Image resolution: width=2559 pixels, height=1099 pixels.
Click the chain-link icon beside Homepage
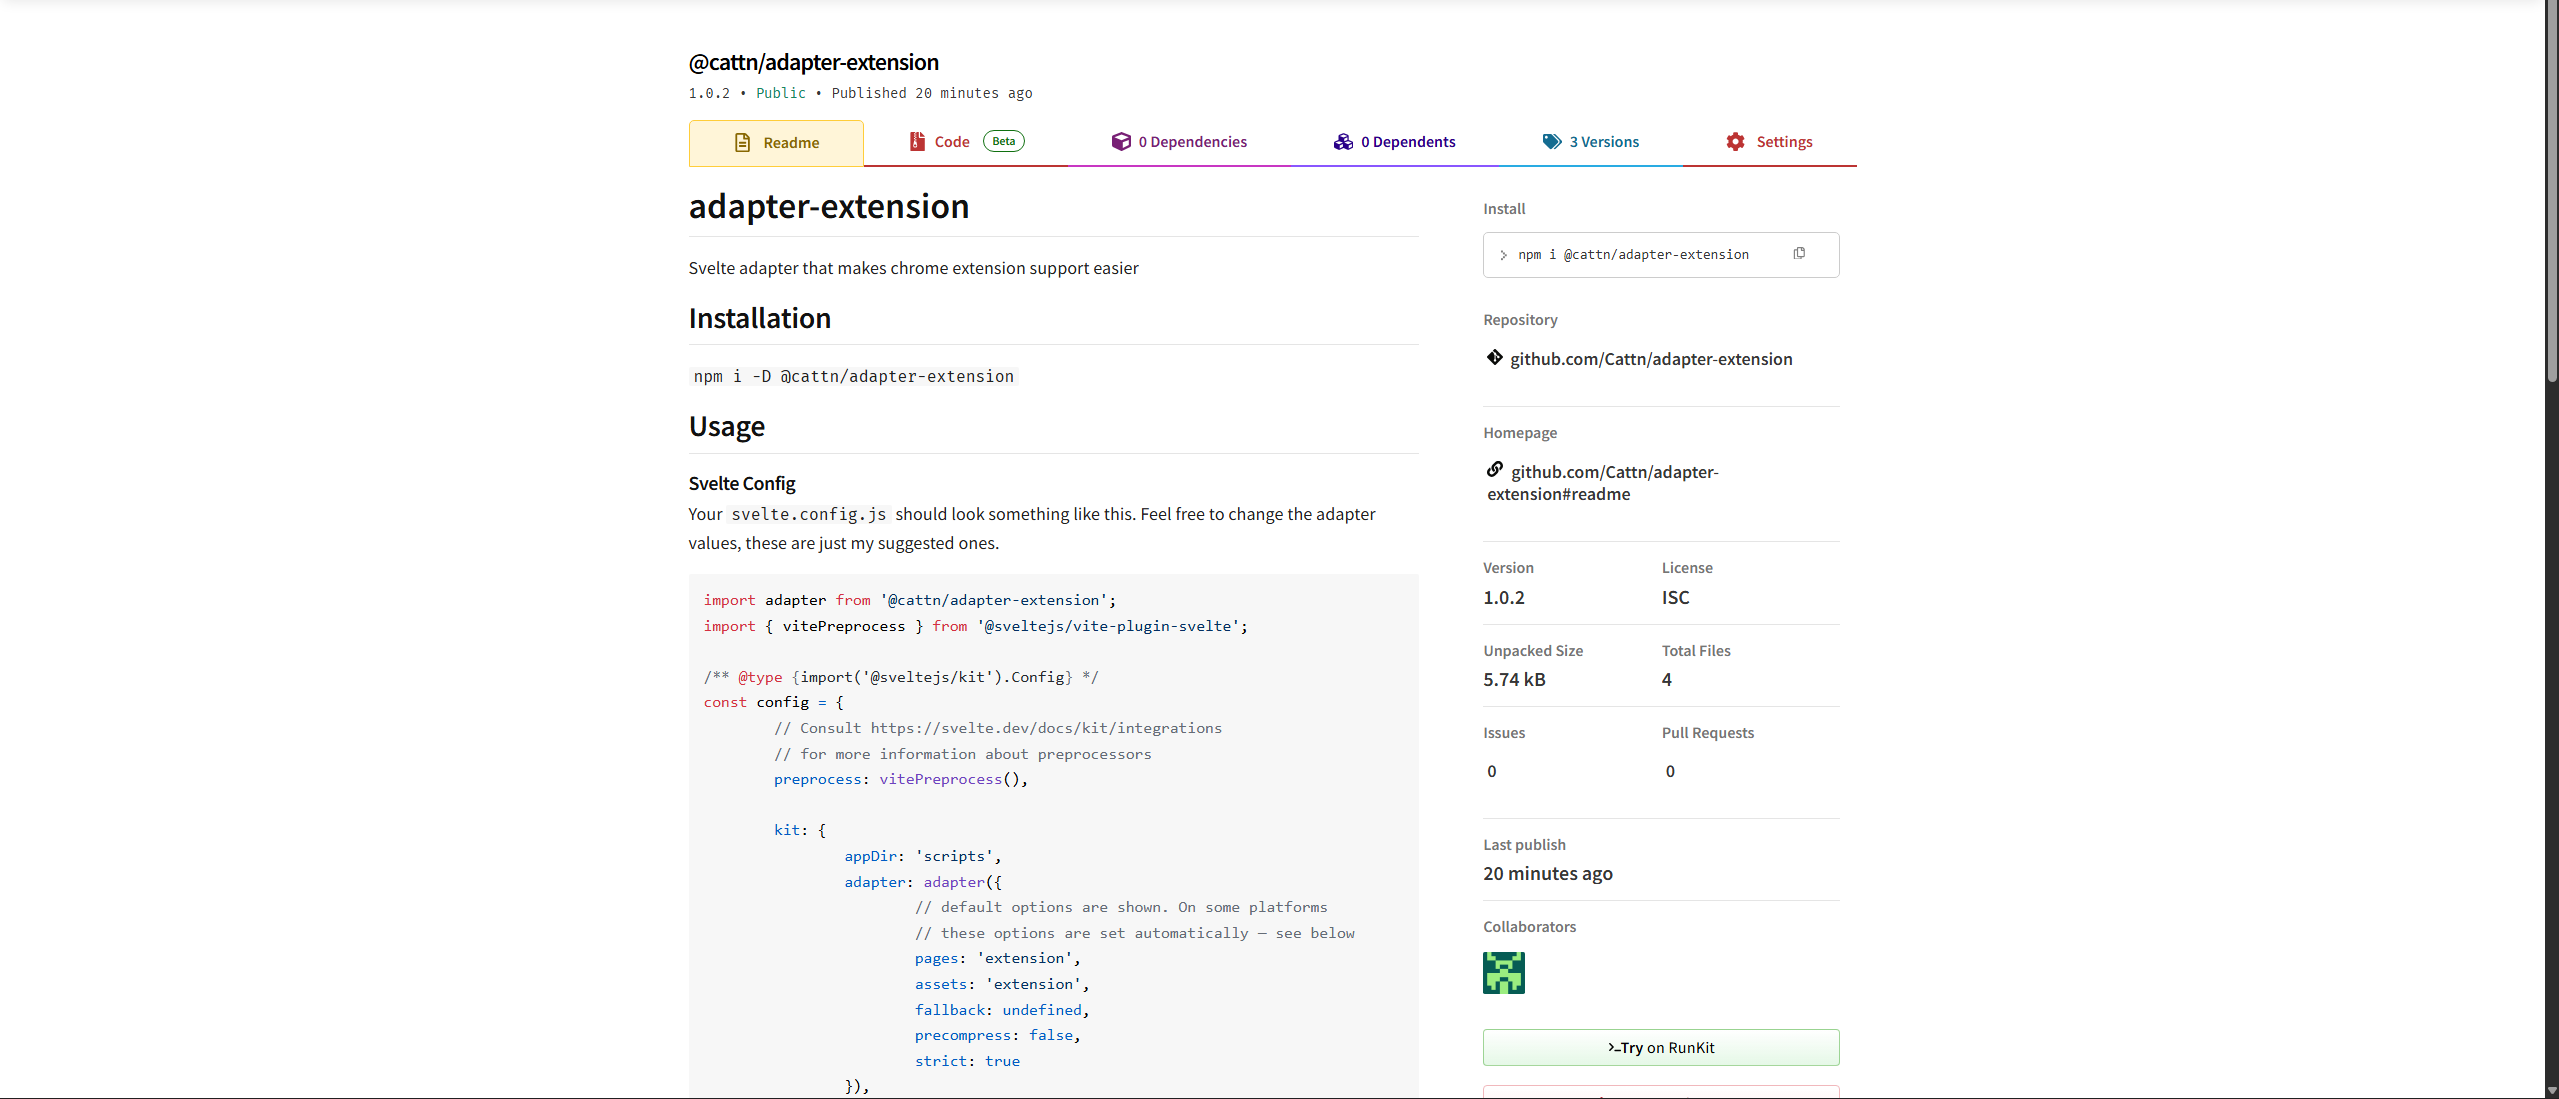(x=1494, y=468)
